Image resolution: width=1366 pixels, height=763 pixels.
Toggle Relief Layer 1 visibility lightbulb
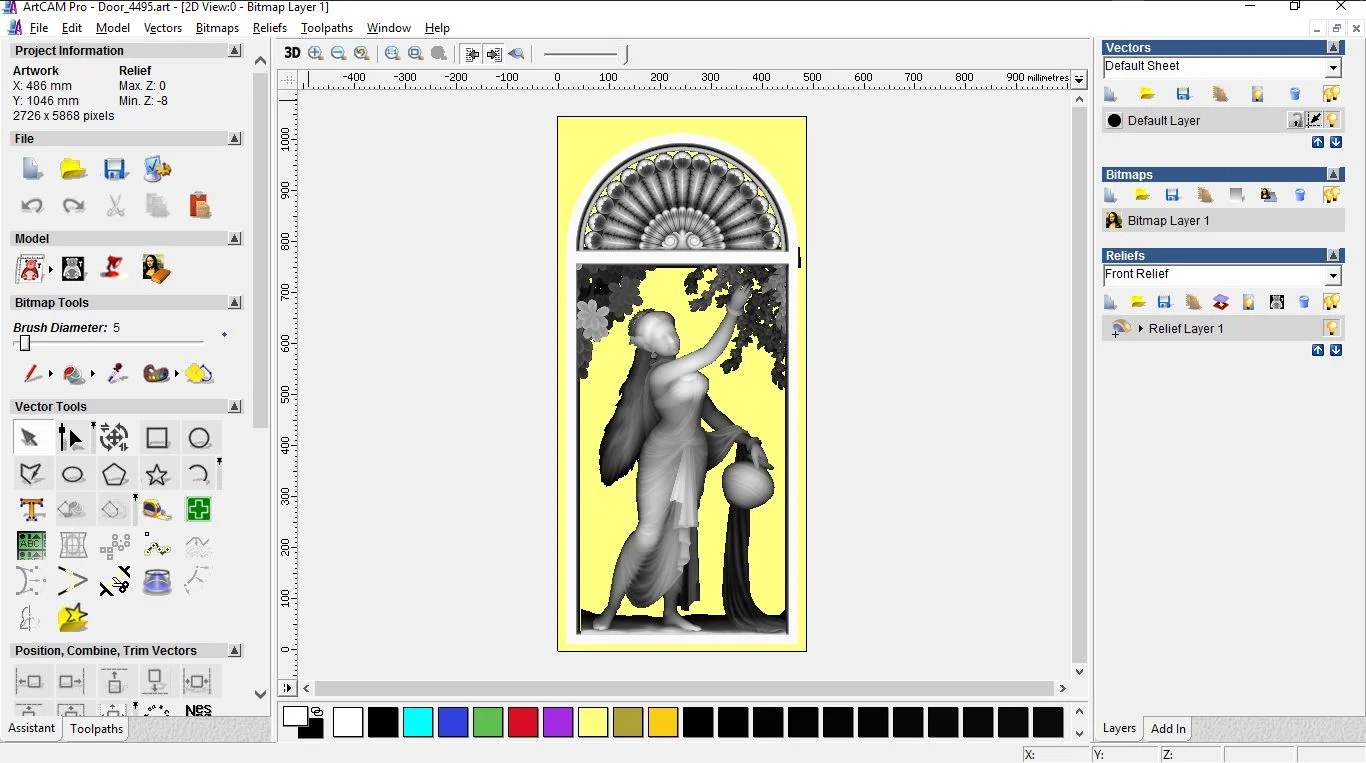[x=1331, y=328]
